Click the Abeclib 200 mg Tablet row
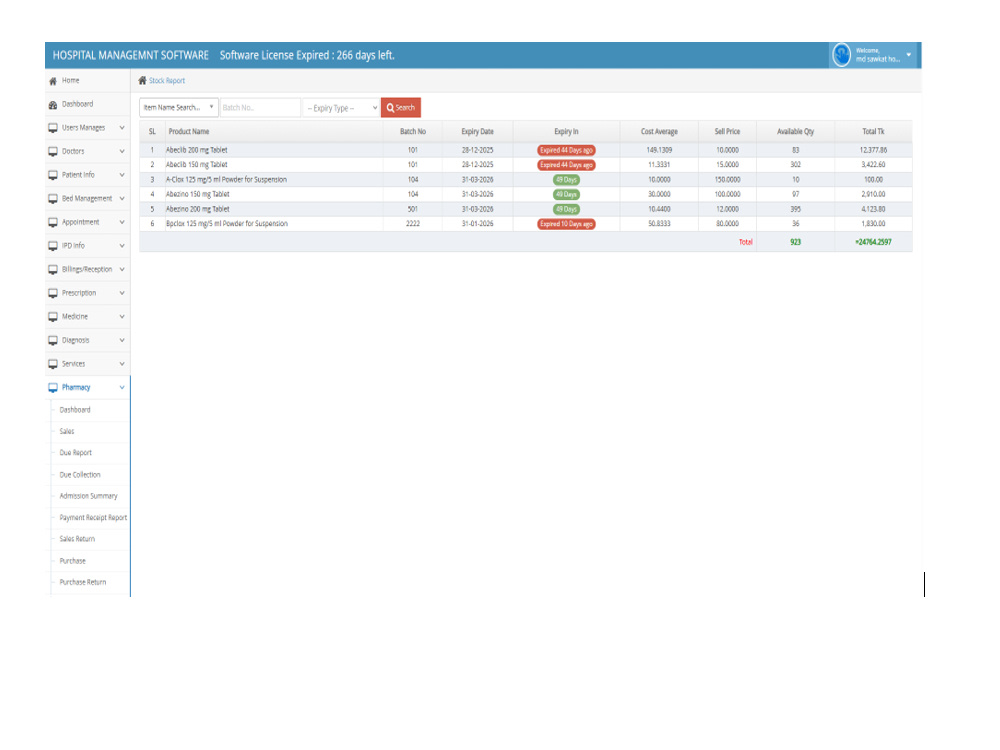The image size is (1000, 750). (526, 151)
